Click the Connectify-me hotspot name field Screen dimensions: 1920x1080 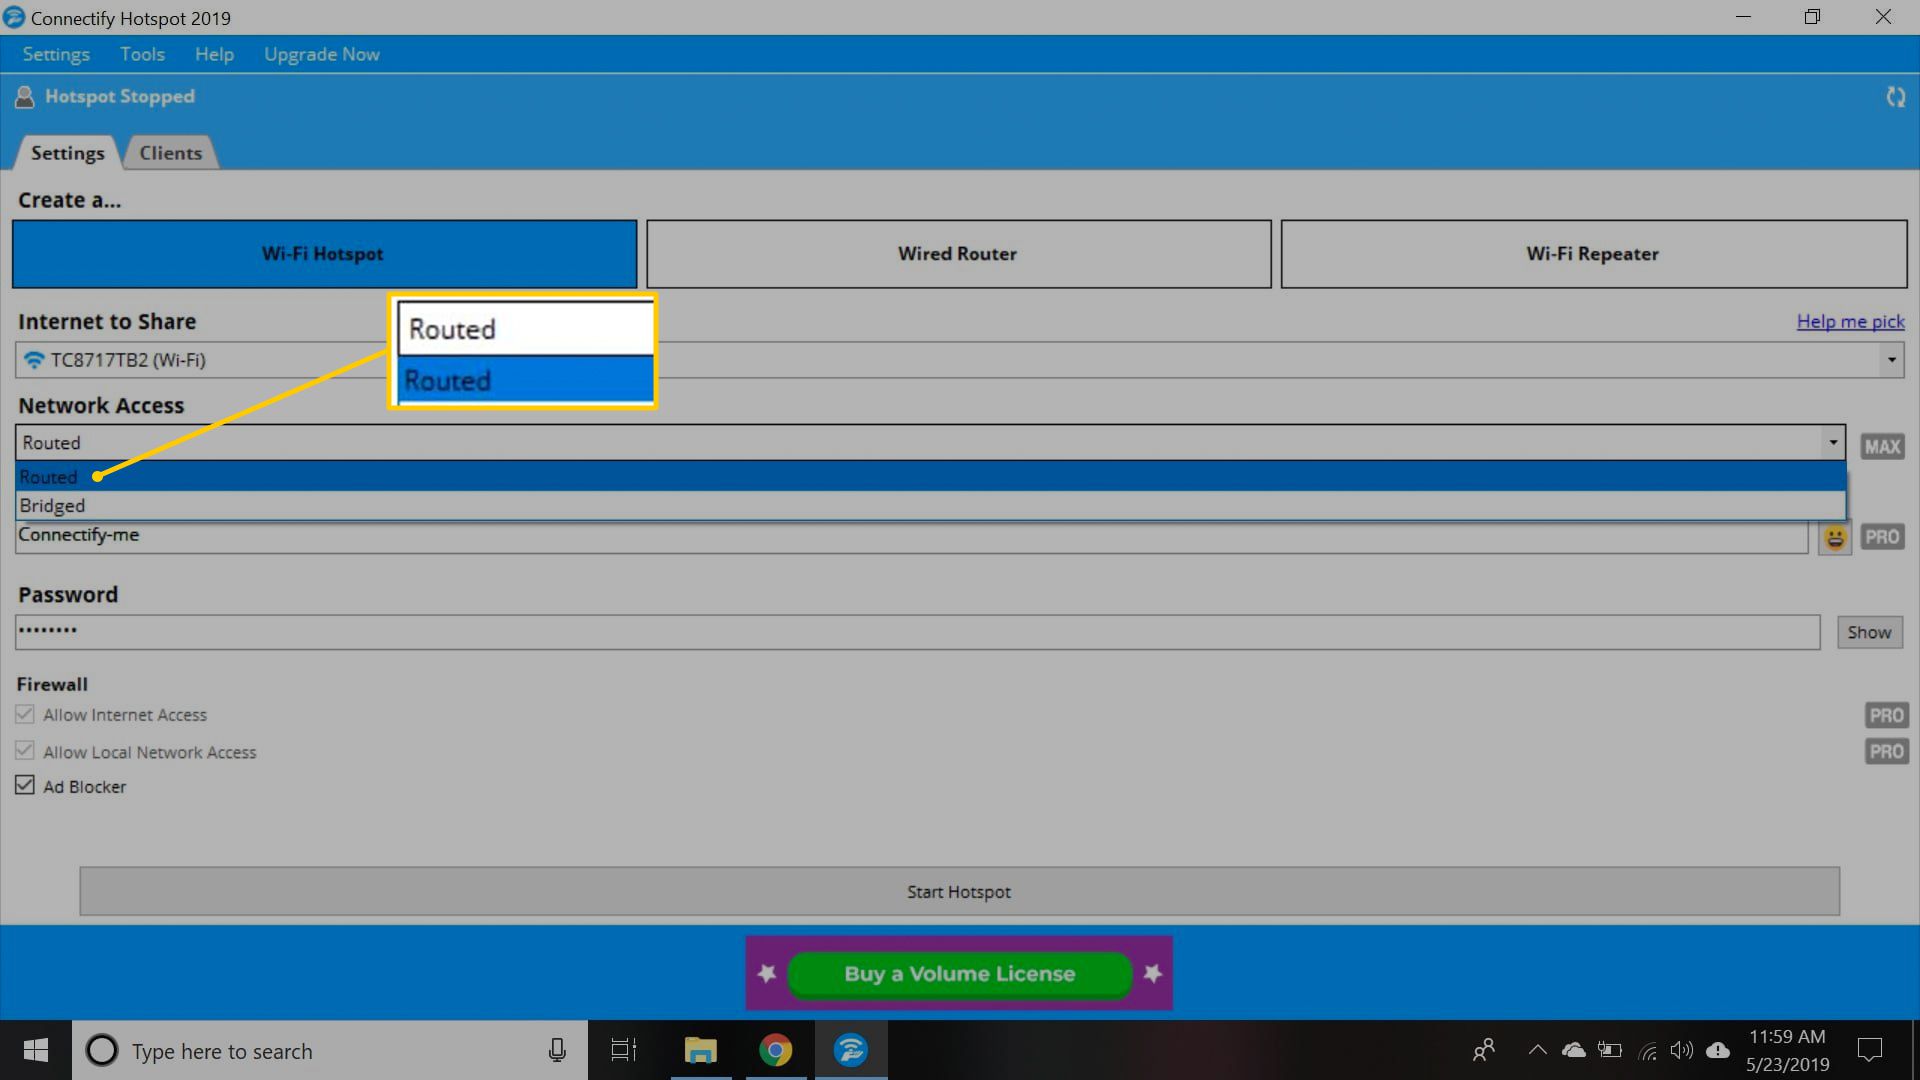[911, 536]
